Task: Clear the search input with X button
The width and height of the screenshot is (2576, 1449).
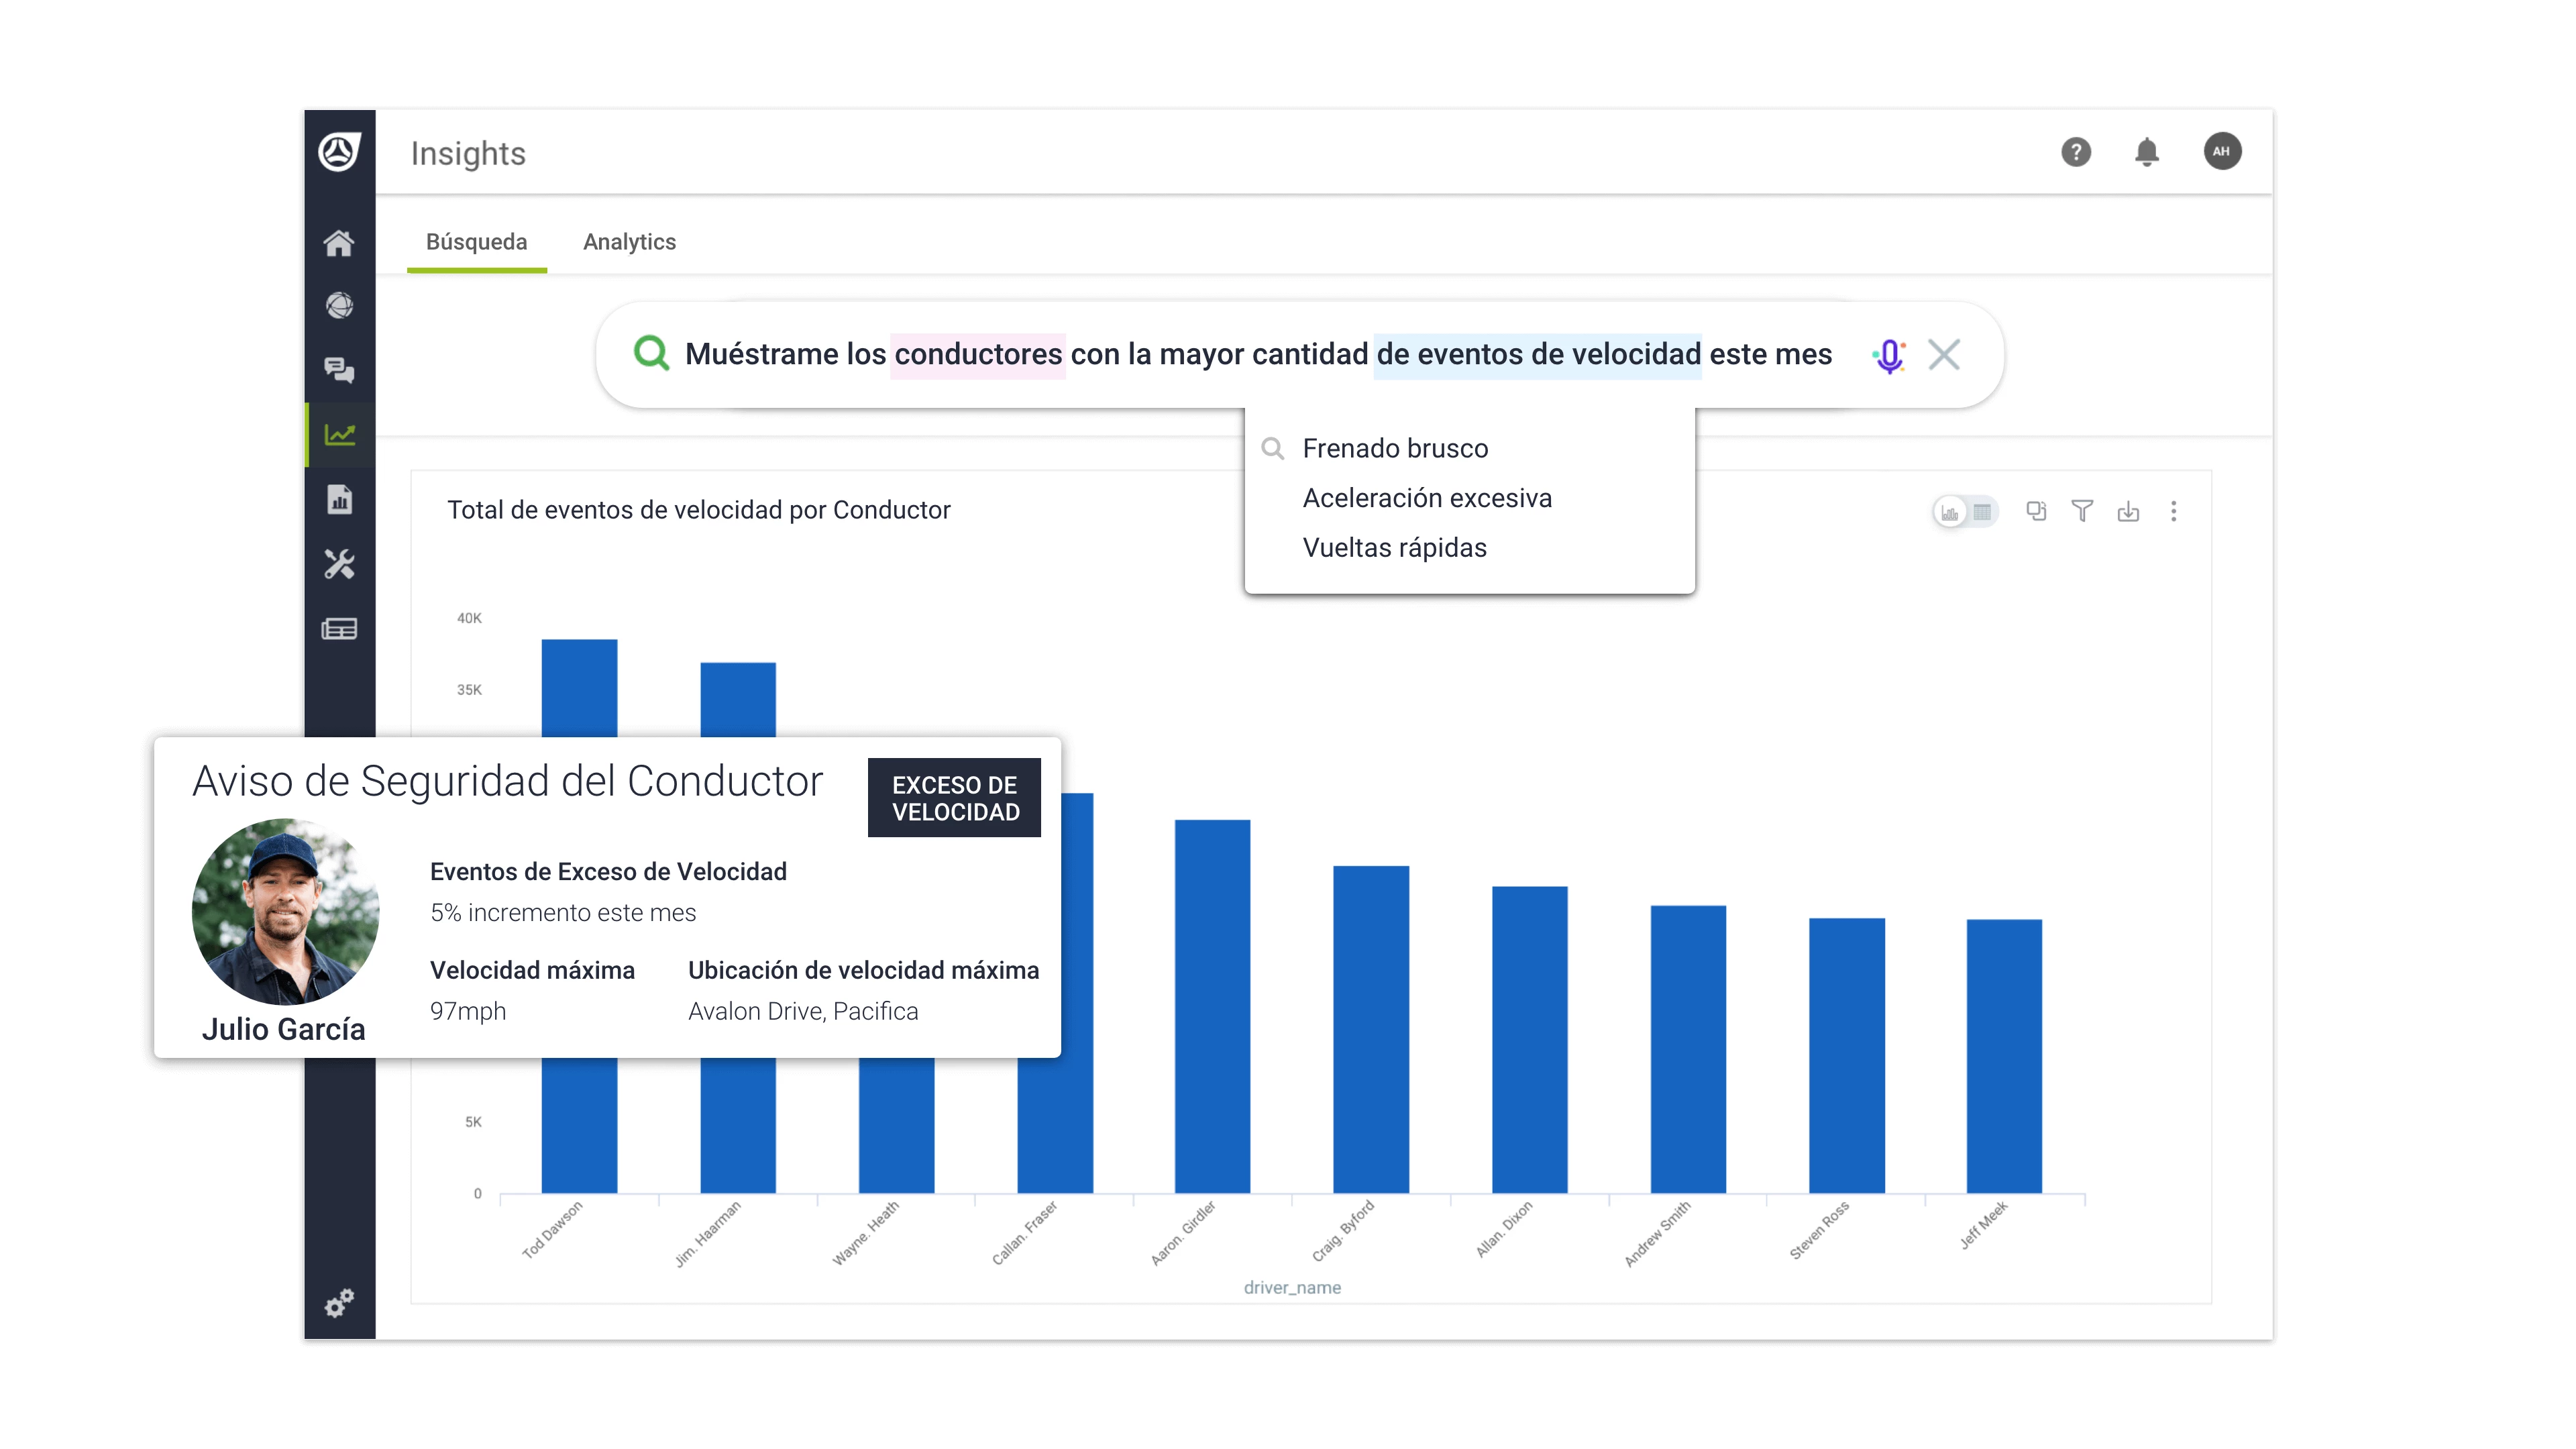Action: pos(1943,354)
